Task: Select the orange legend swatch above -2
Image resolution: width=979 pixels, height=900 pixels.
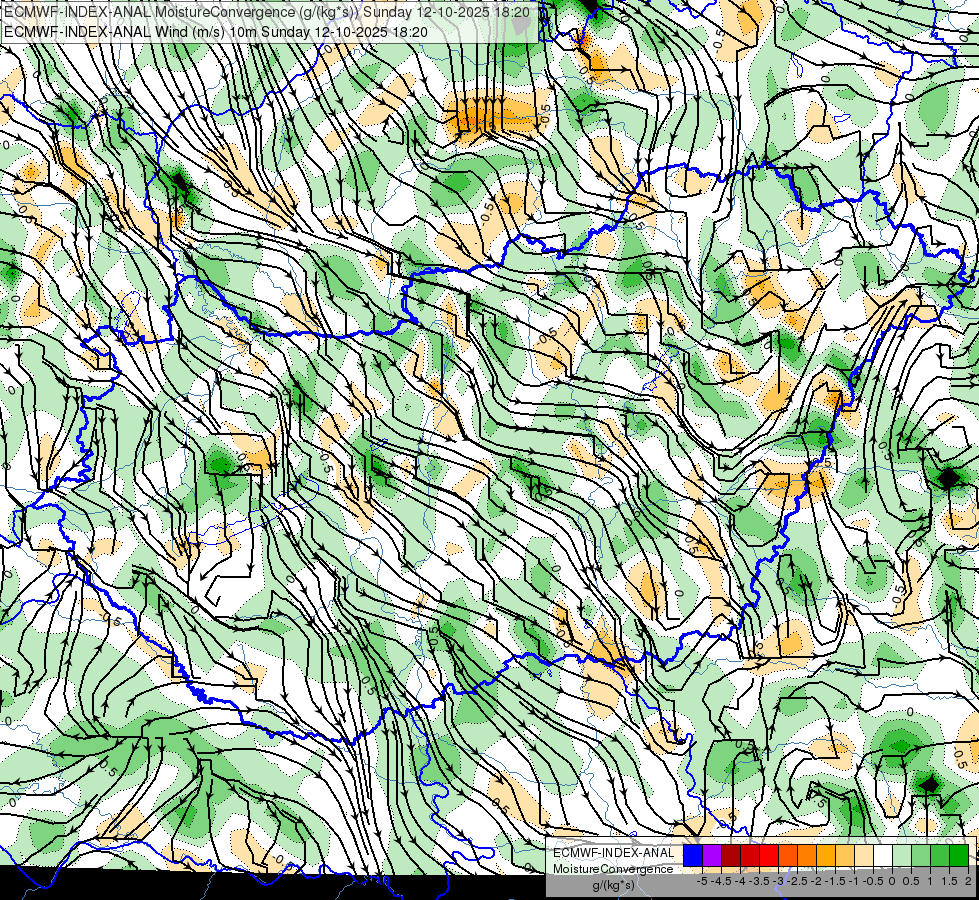Action: [x=807, y=855]
